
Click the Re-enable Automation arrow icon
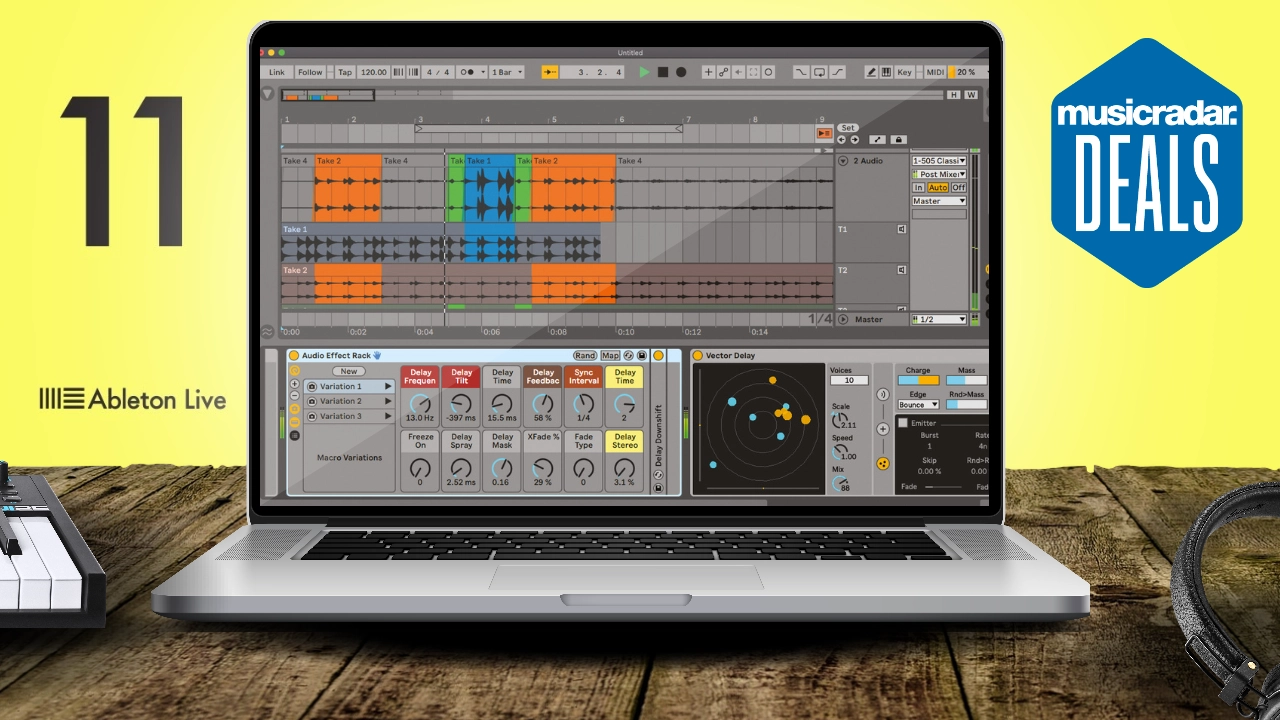coord(738,72)
